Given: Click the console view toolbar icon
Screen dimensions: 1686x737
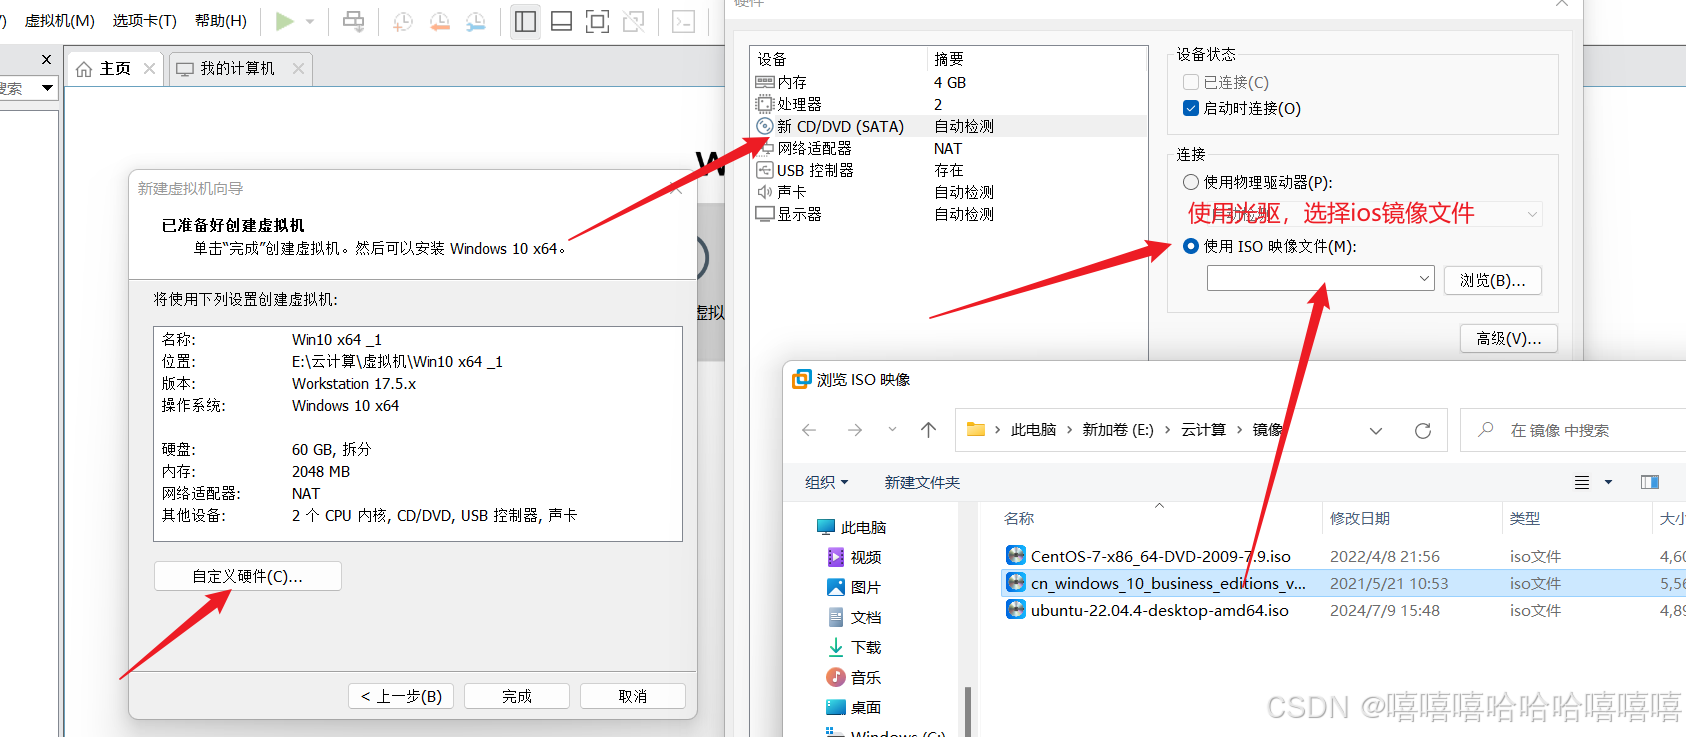Looking at the screenshot, I should pos(684,21).
